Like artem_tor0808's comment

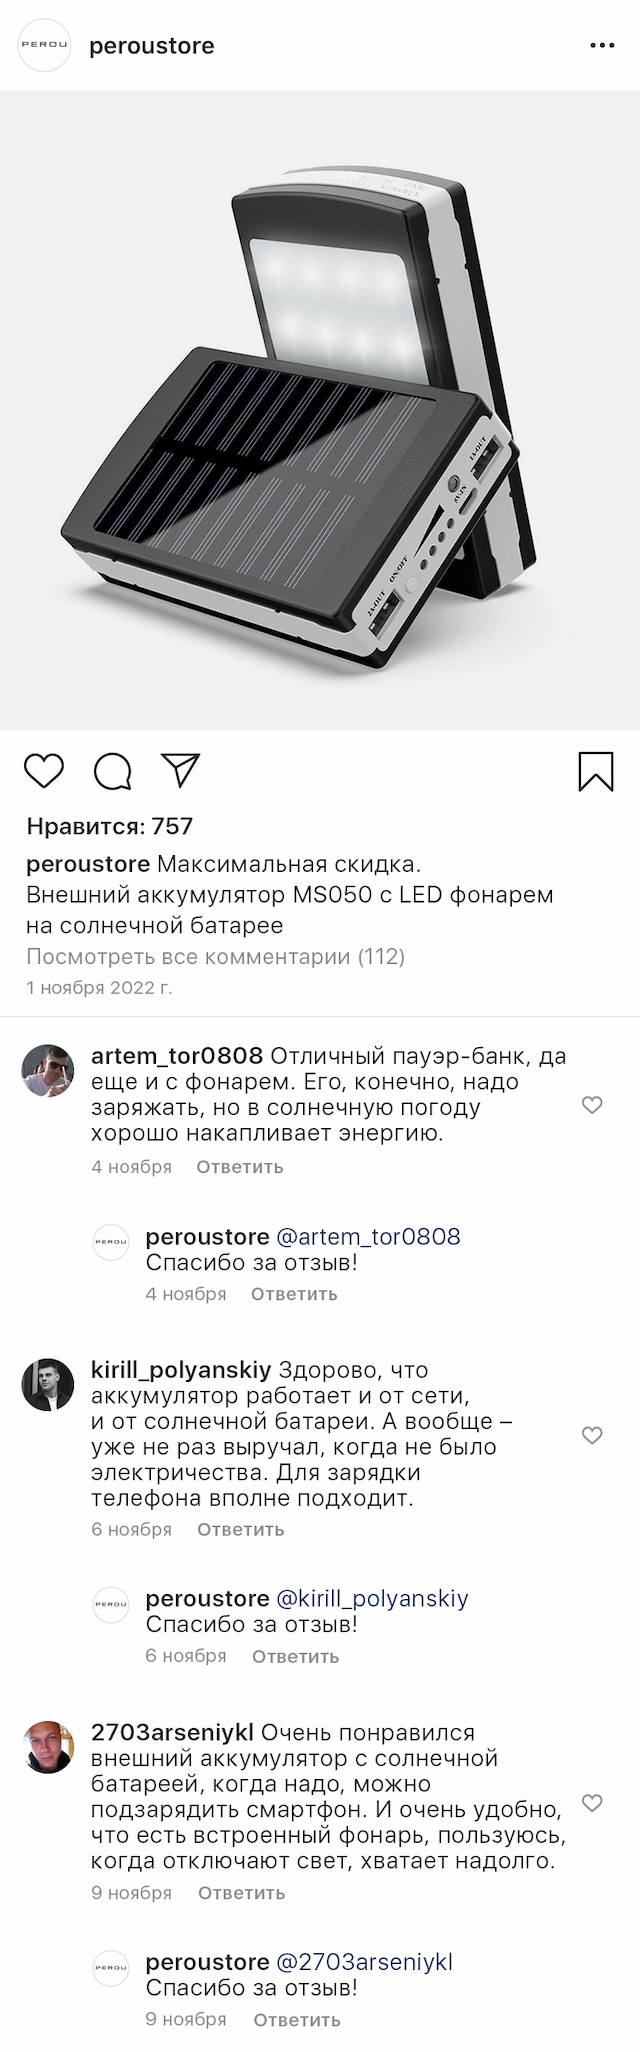pos(592,1105)
